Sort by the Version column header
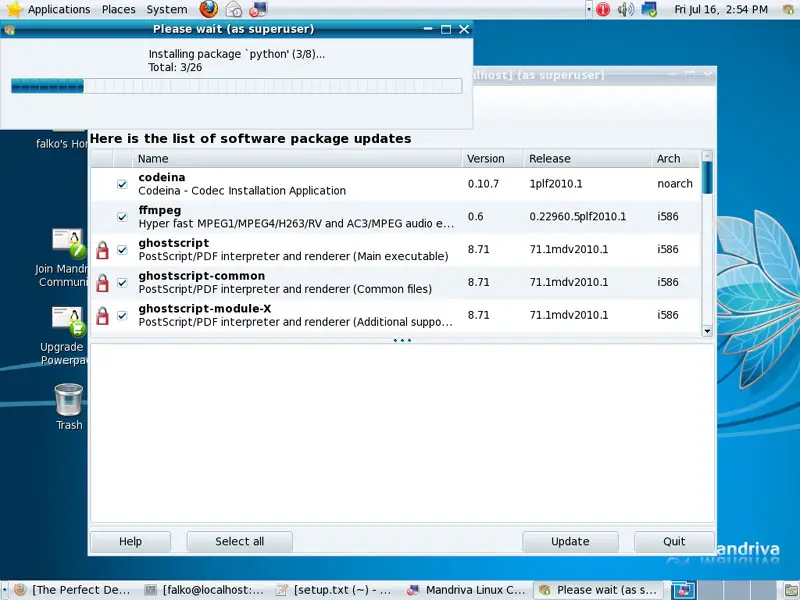Viewport: 800px width, 600px height. click(x=492, y=159)
